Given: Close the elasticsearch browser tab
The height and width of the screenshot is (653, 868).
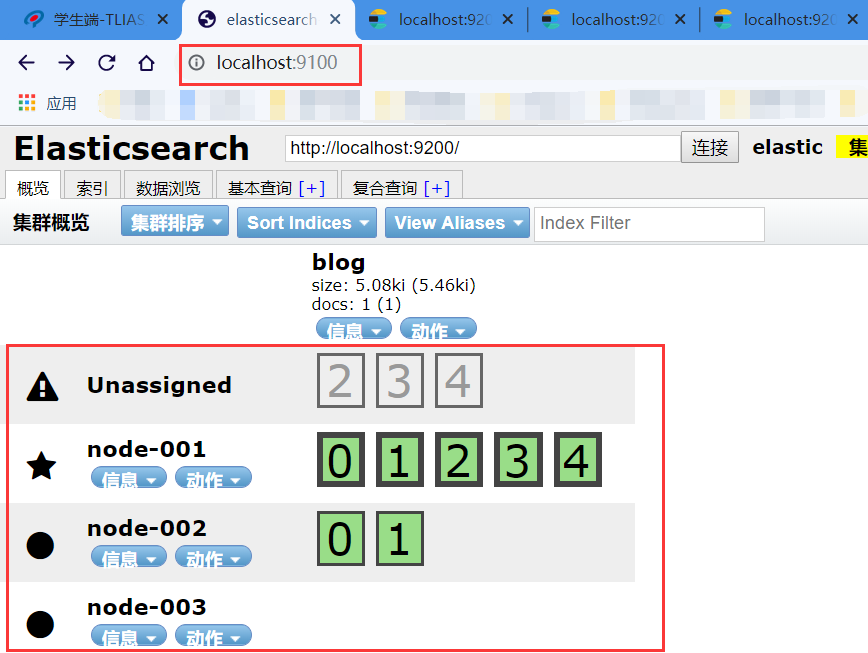Looking at the screenshot, I should point(335,19).
